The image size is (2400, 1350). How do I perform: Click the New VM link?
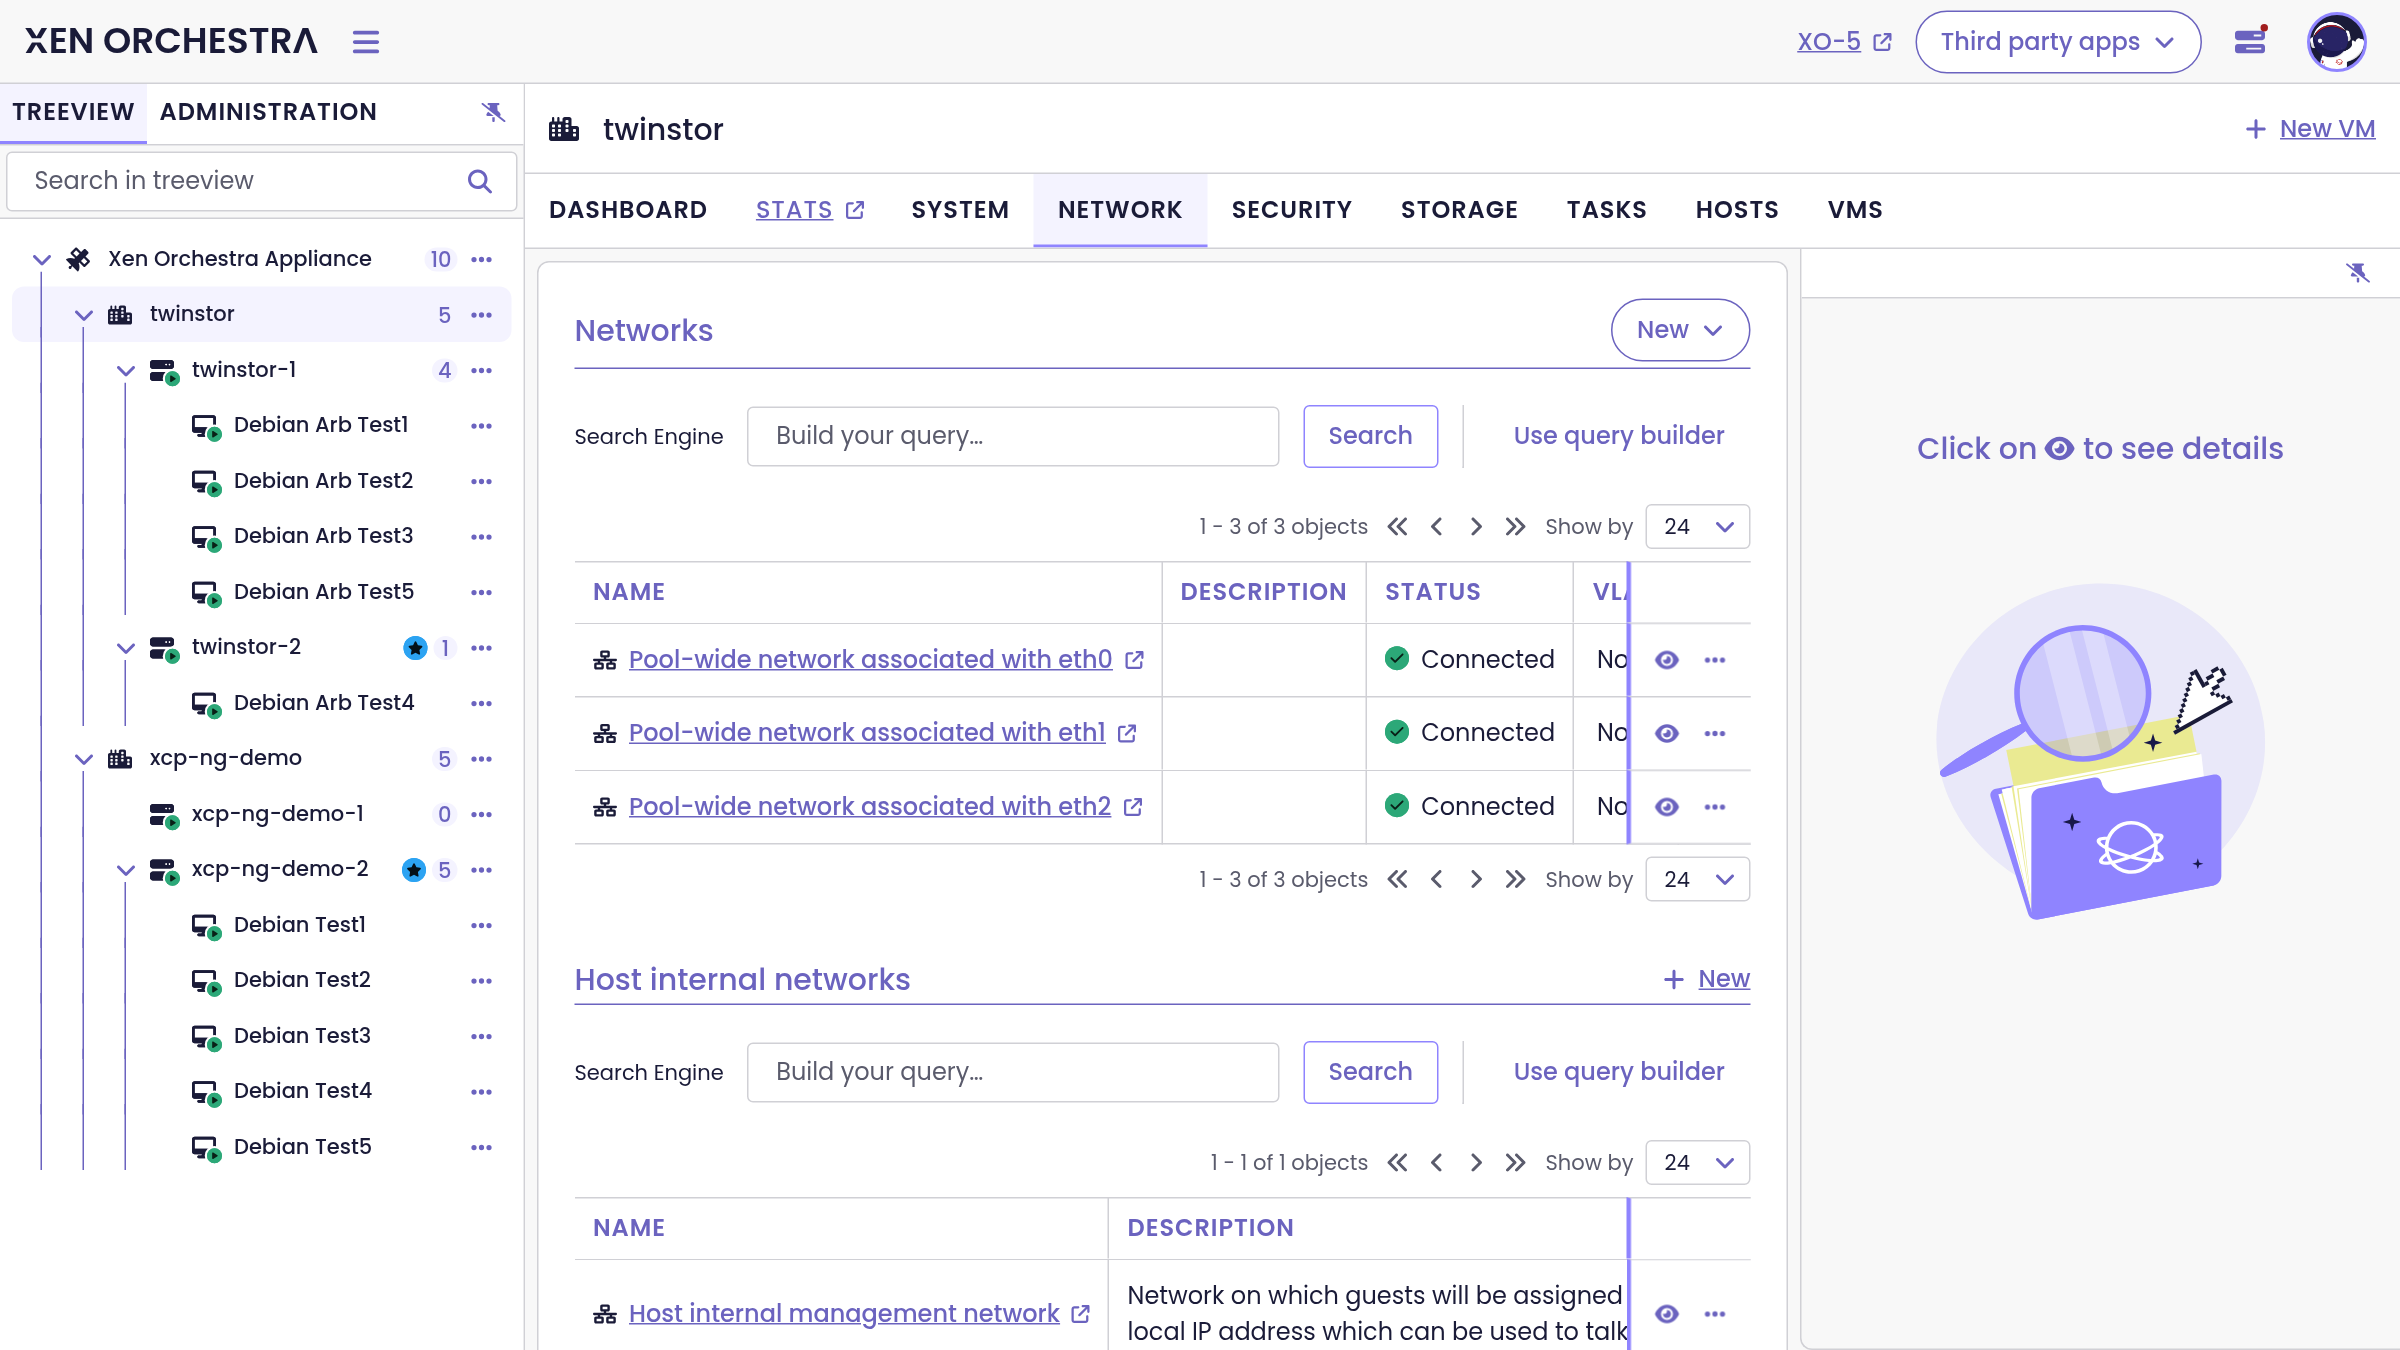(x=2311, y=129)
